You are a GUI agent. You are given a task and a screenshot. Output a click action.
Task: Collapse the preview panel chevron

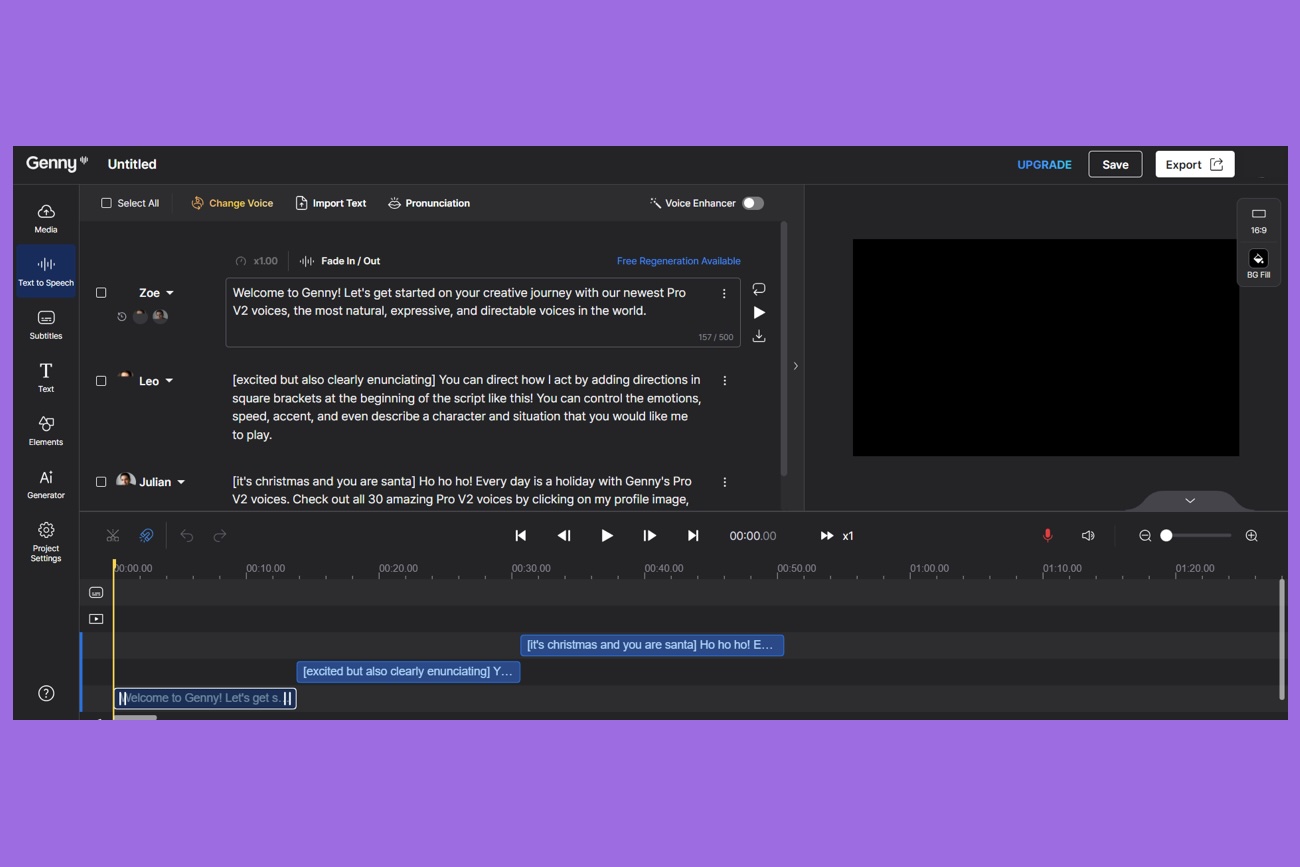pos(1189,500)
